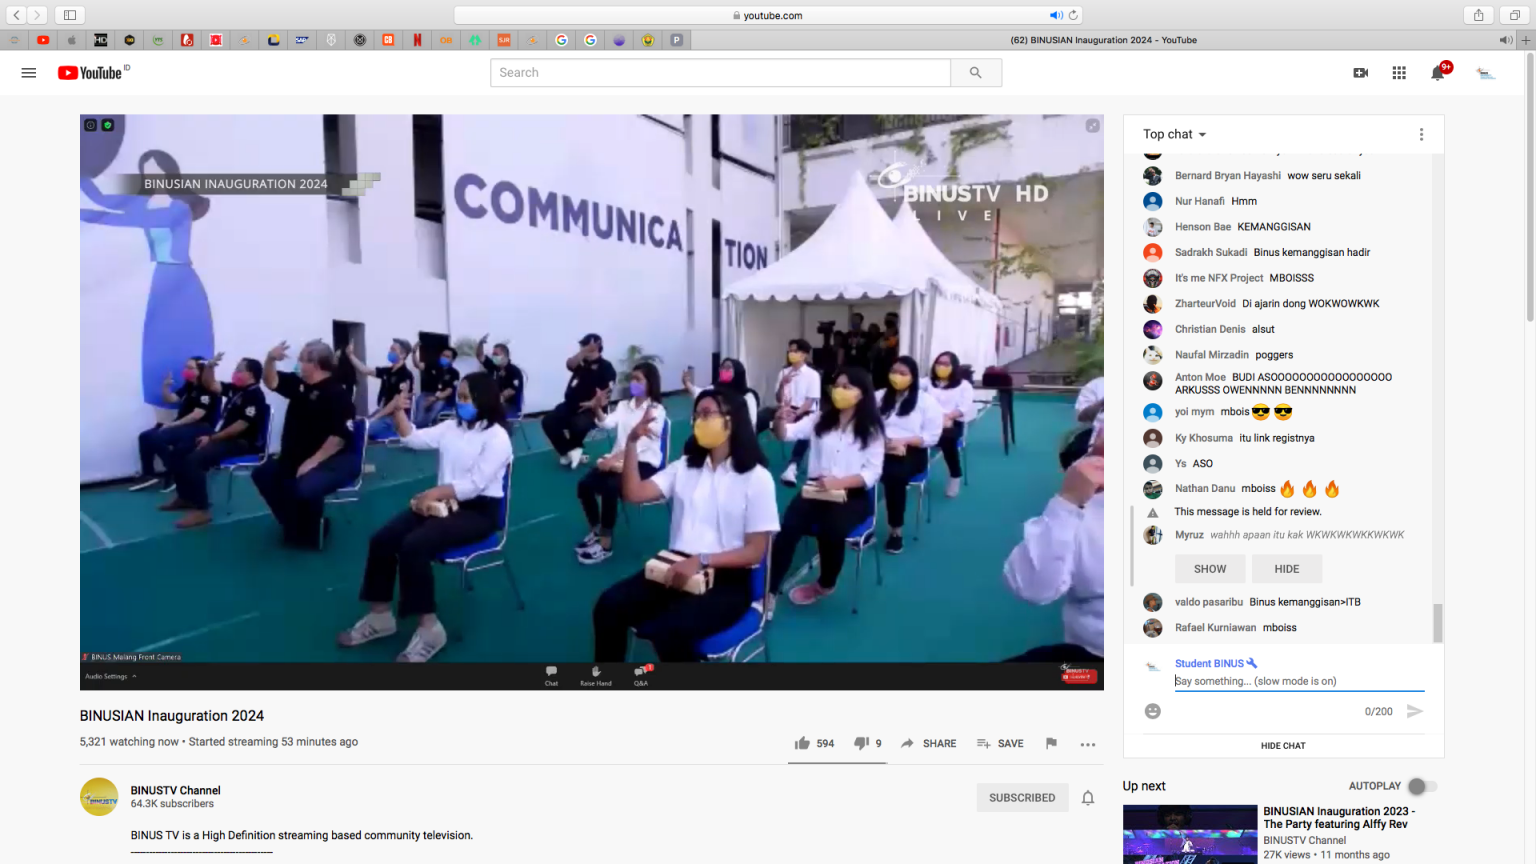The width and height of the screenshot is (1536, 864).
Task: Expand the Top chat dropdown
Action: (1175, 134)
